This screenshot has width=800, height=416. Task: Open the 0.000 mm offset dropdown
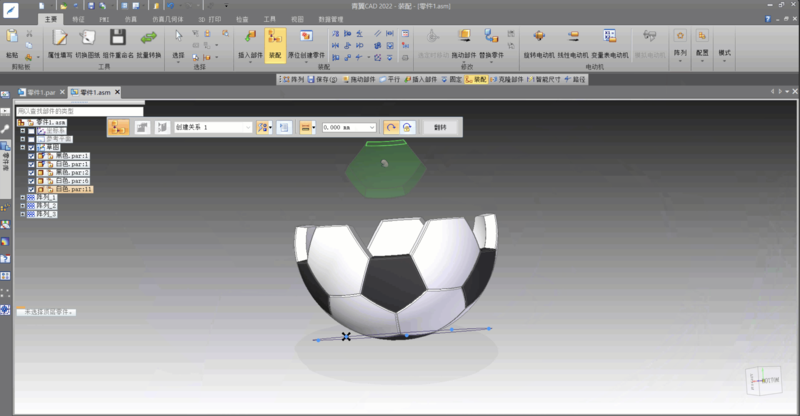[372, 128]
